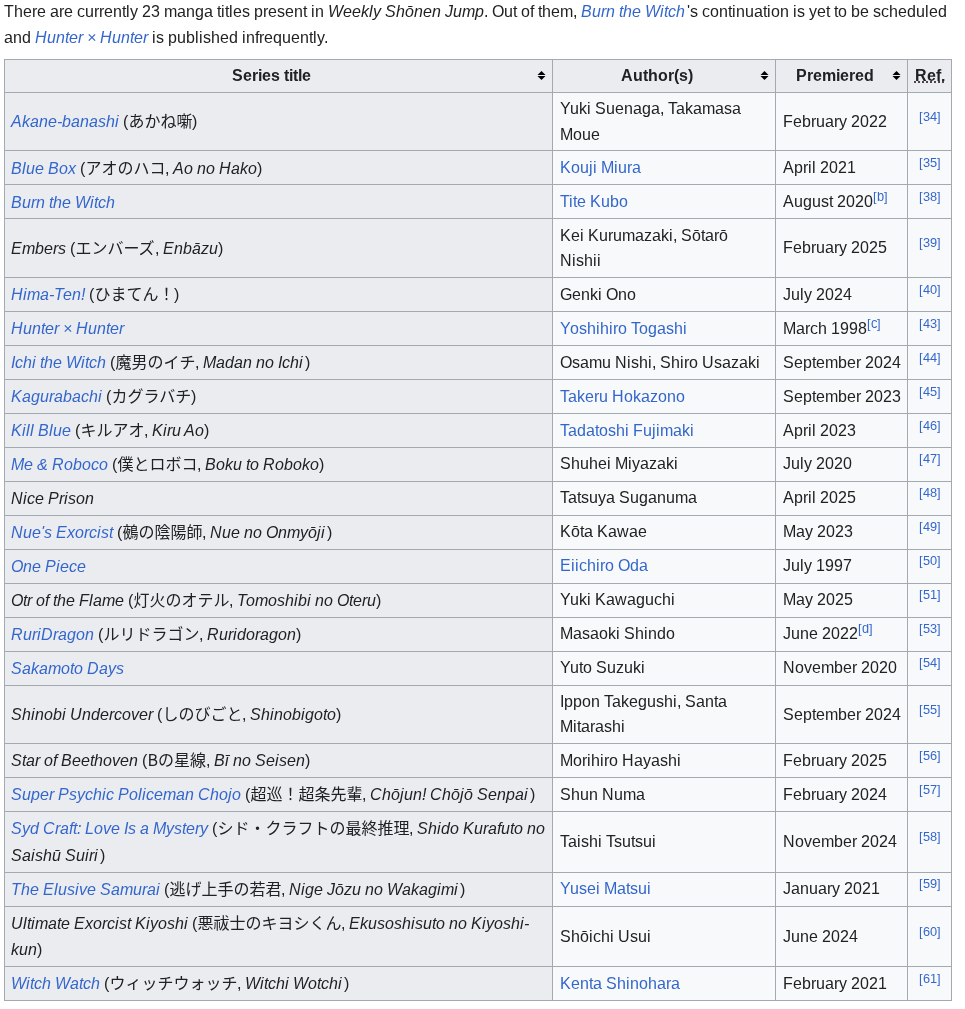The height and width of the screenshot is (1009, 965).
Task: Open Burn the Witch link in table
Action: point(63,203)
